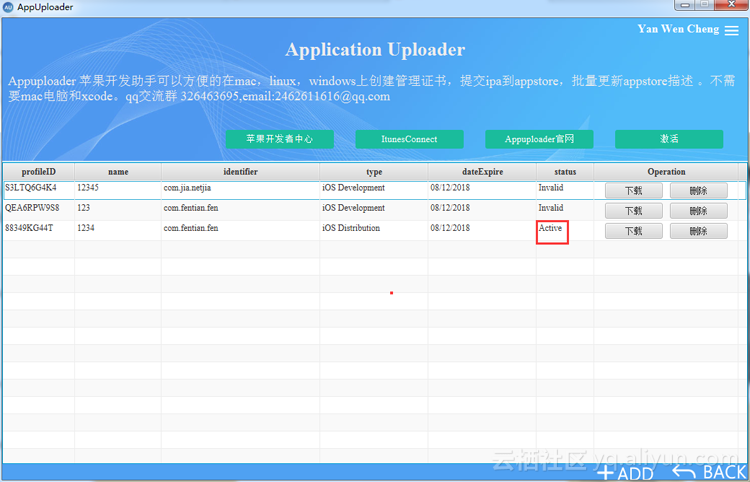Click the 激活 activation button
The height and width of the screenshot is (482, 750).
pyautogui.click(x=669, y=139)
